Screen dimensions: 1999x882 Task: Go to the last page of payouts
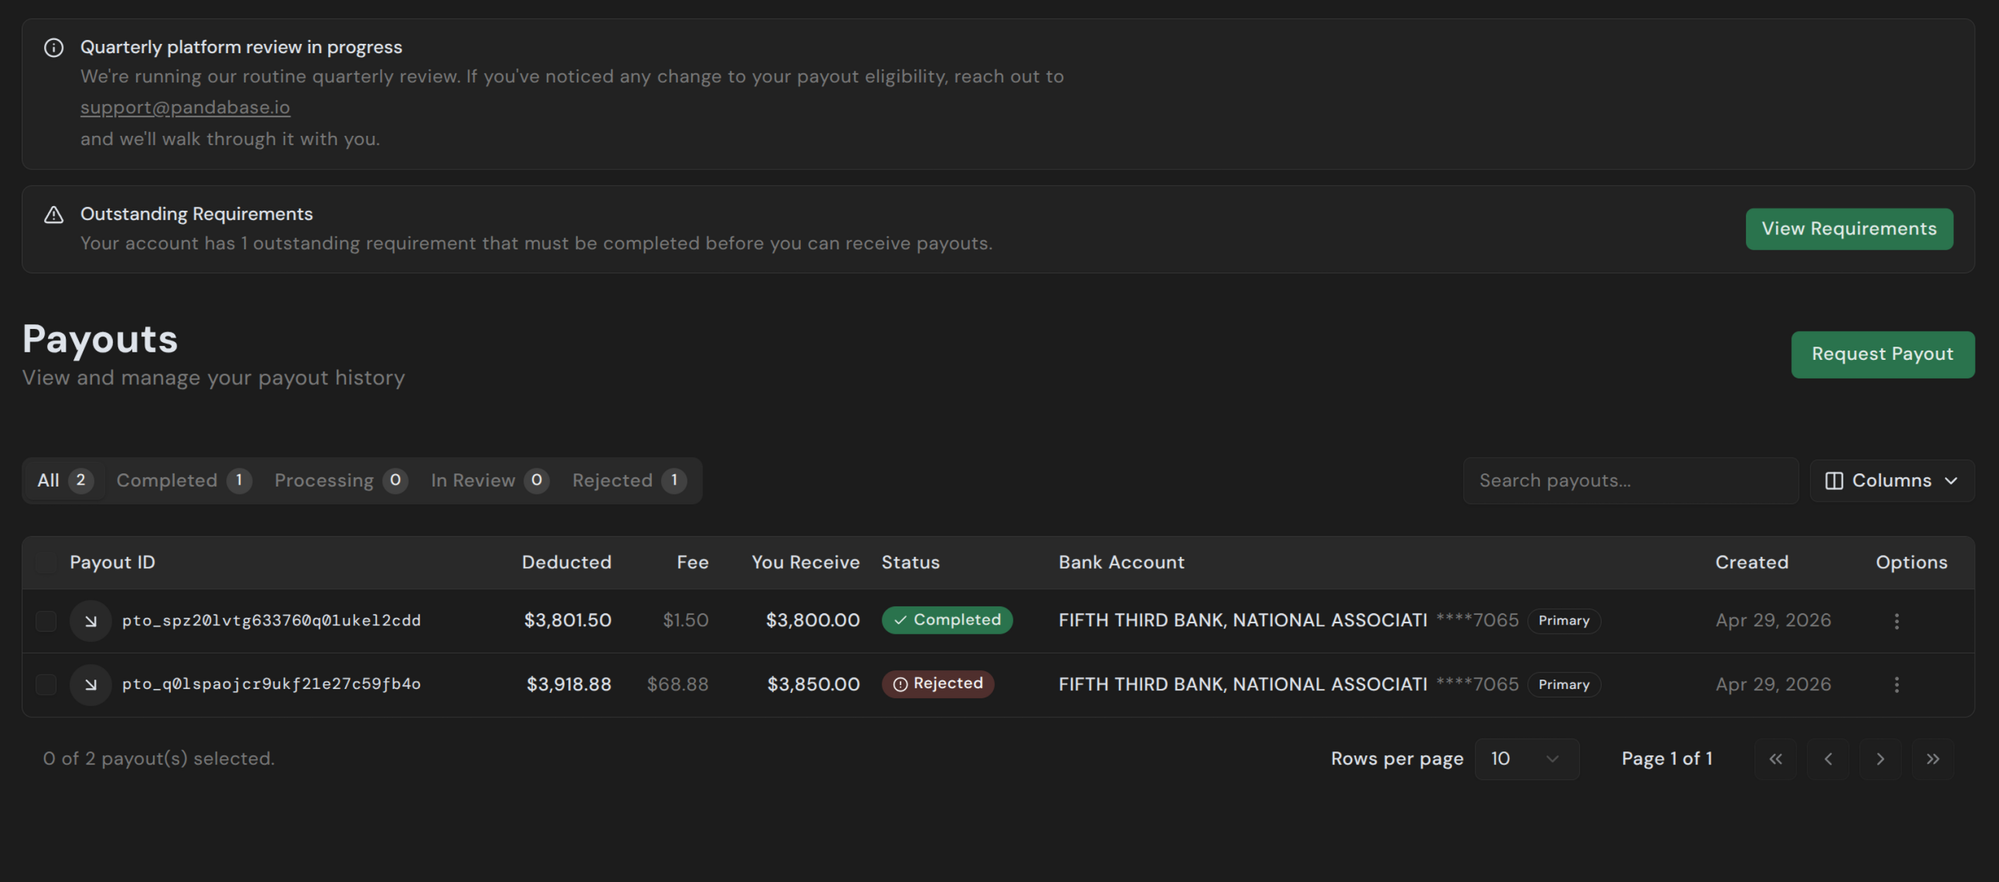pos(1933,759)
